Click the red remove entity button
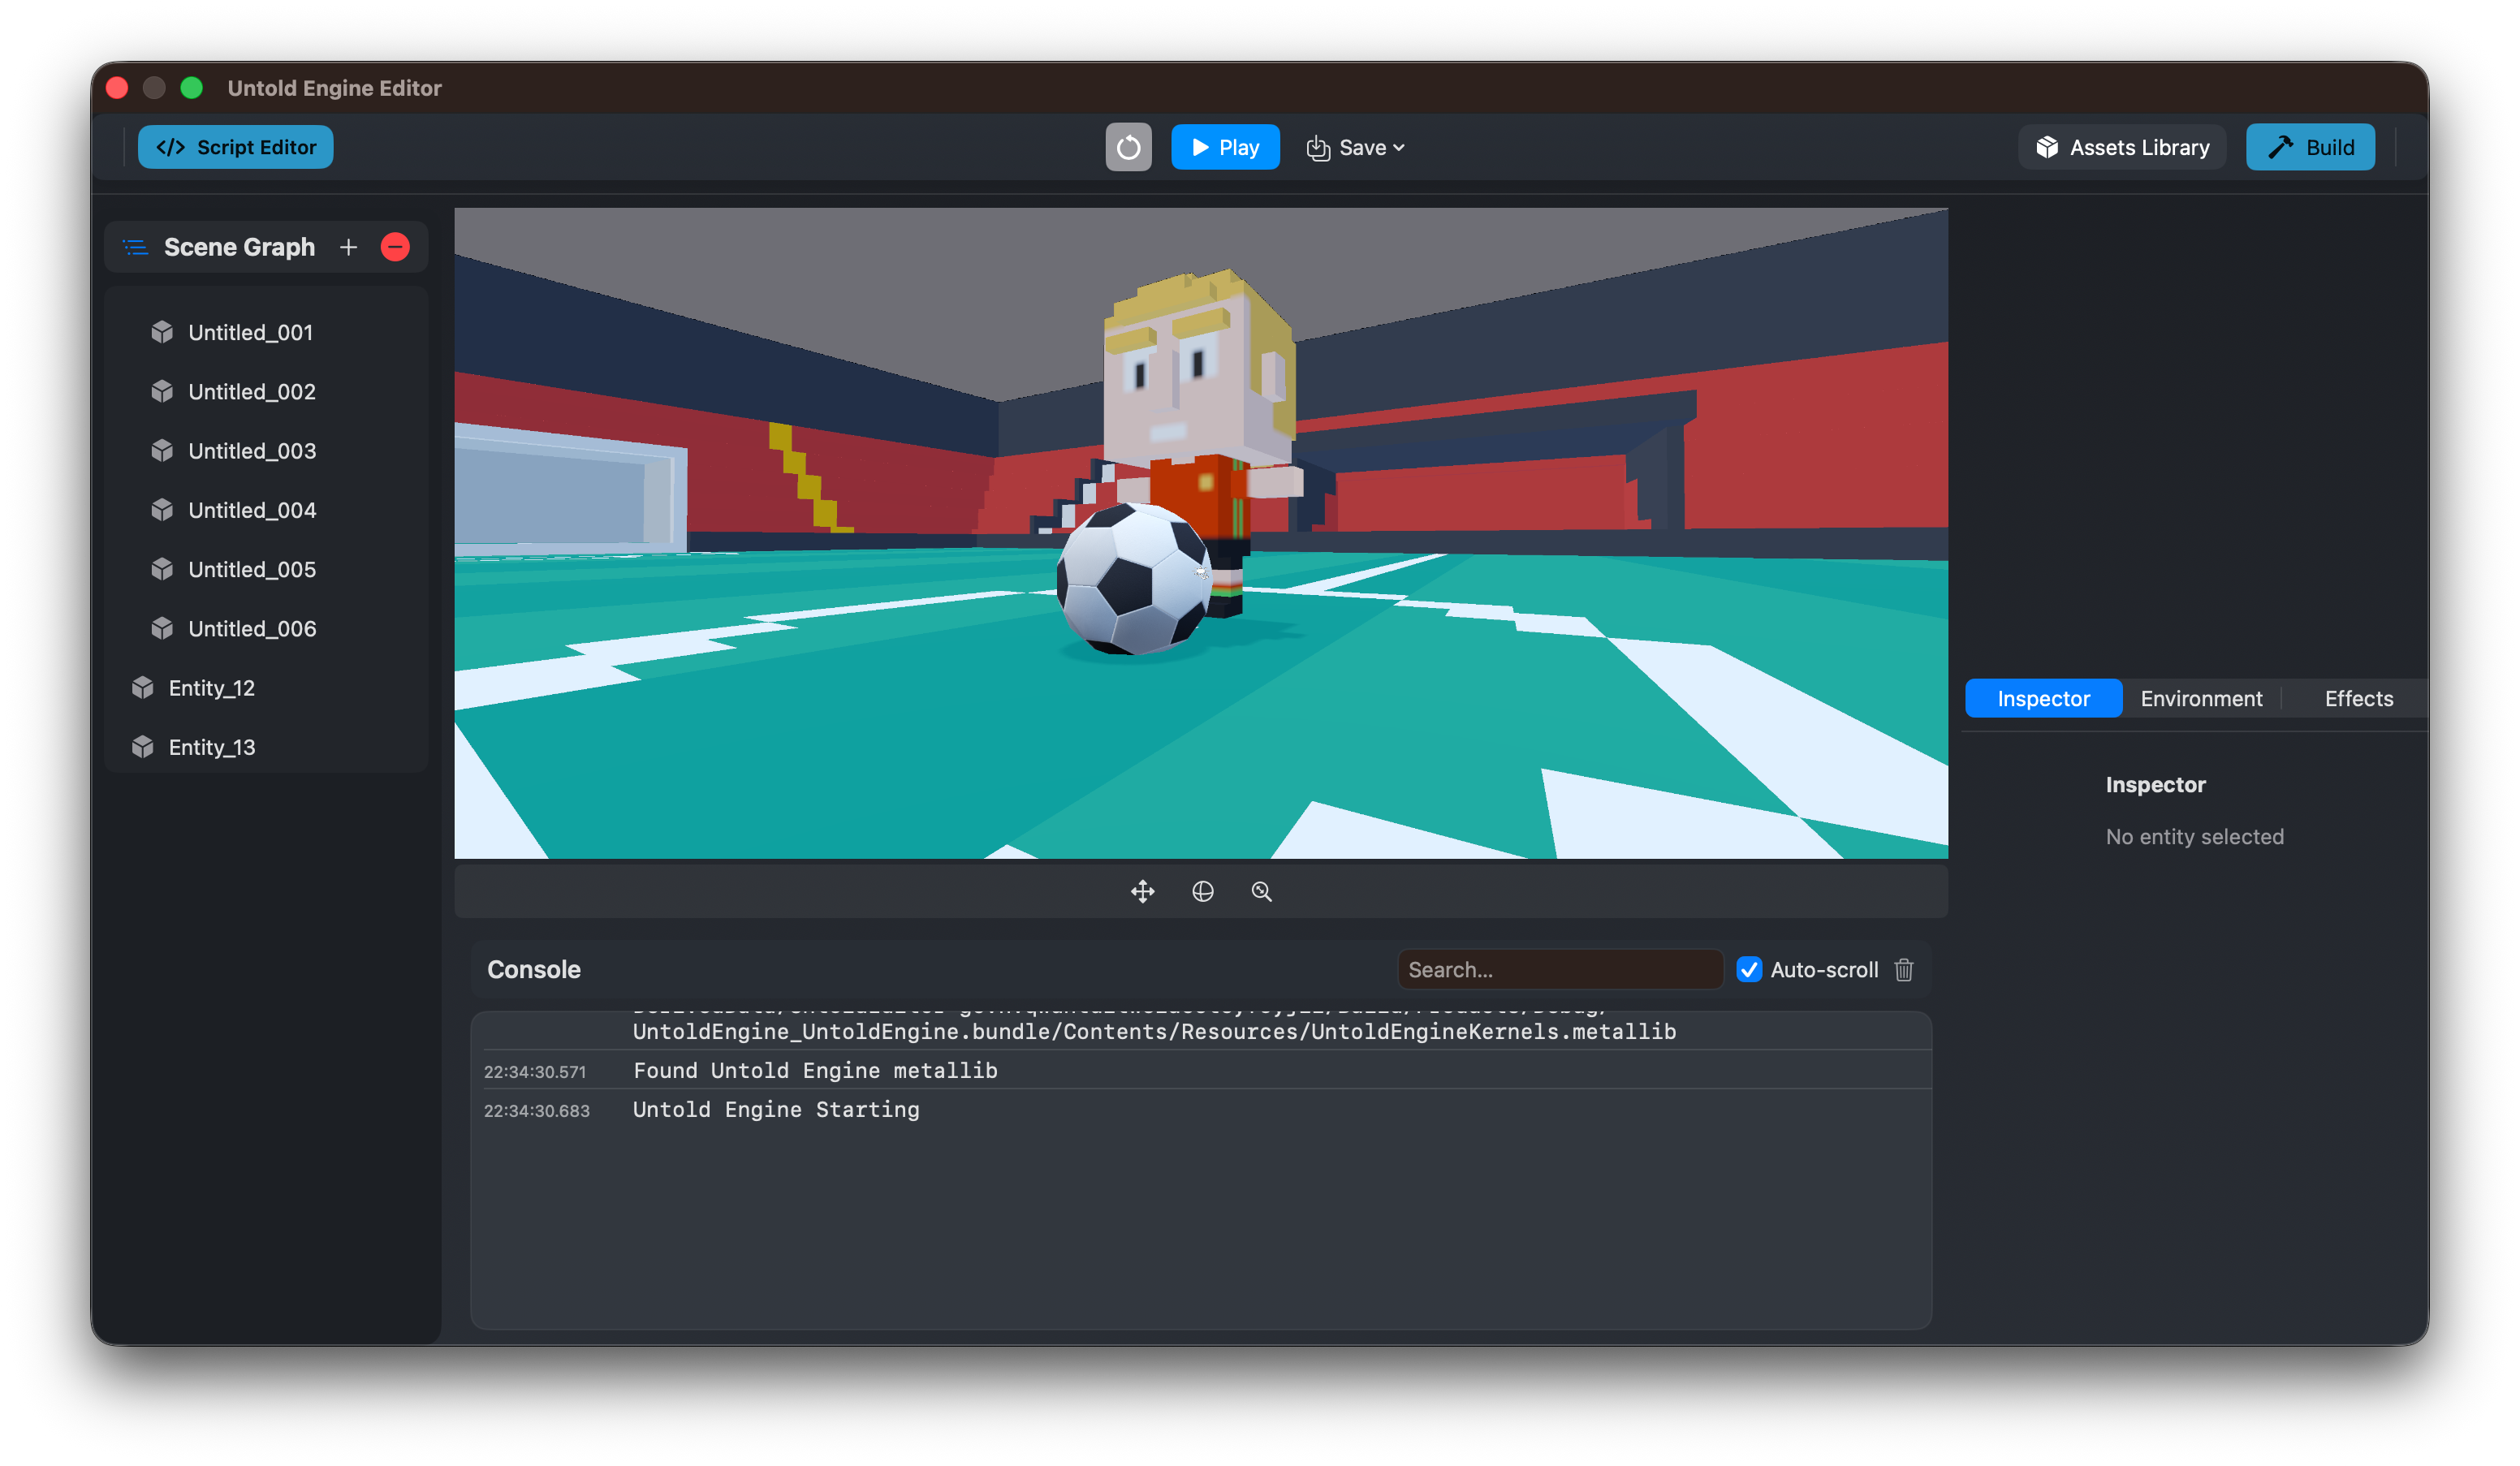Screen dimensions: 2520x1466 [395, 247]
